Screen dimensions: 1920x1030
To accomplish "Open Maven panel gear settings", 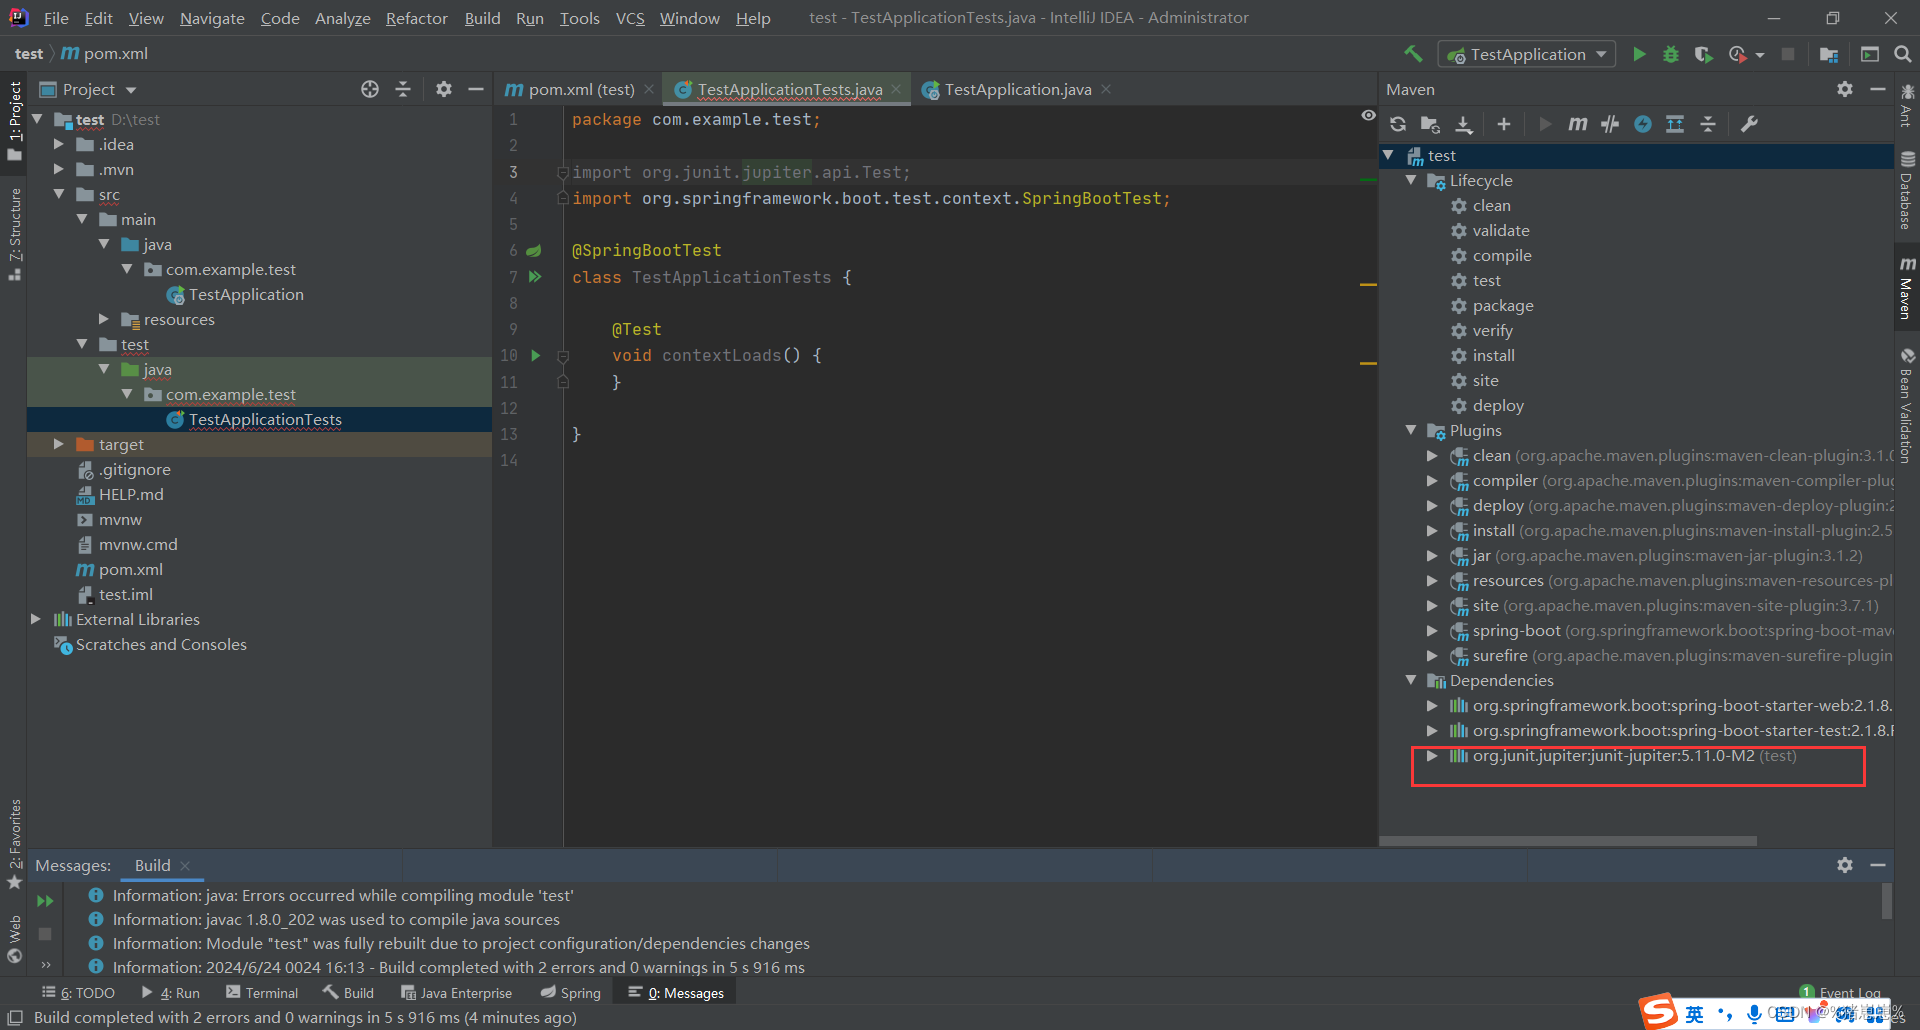I will (x=1845, y=89).
